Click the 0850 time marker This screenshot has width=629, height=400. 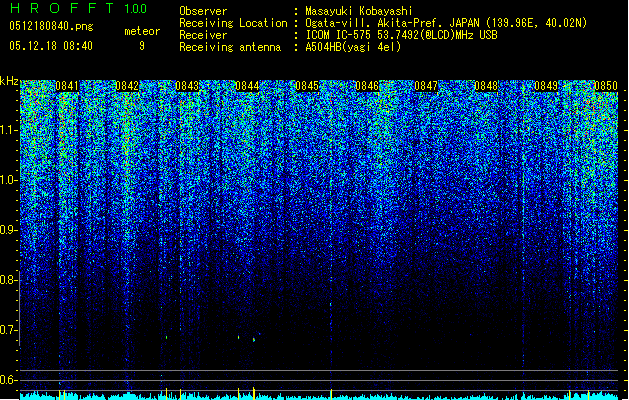click(606, 86)
